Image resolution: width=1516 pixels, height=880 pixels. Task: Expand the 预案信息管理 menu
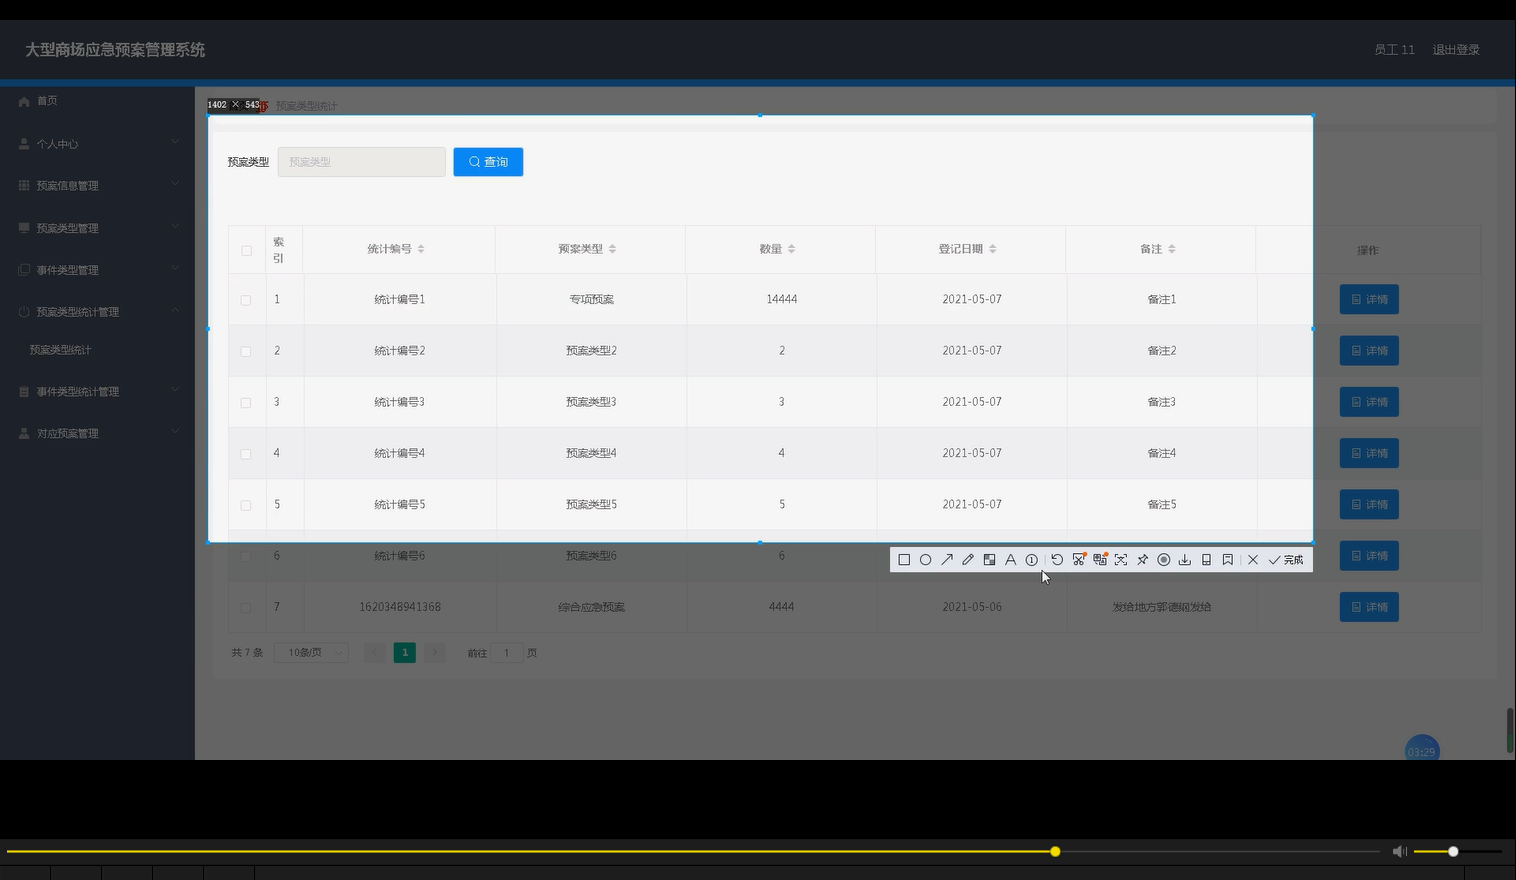[x=97, y=186]
